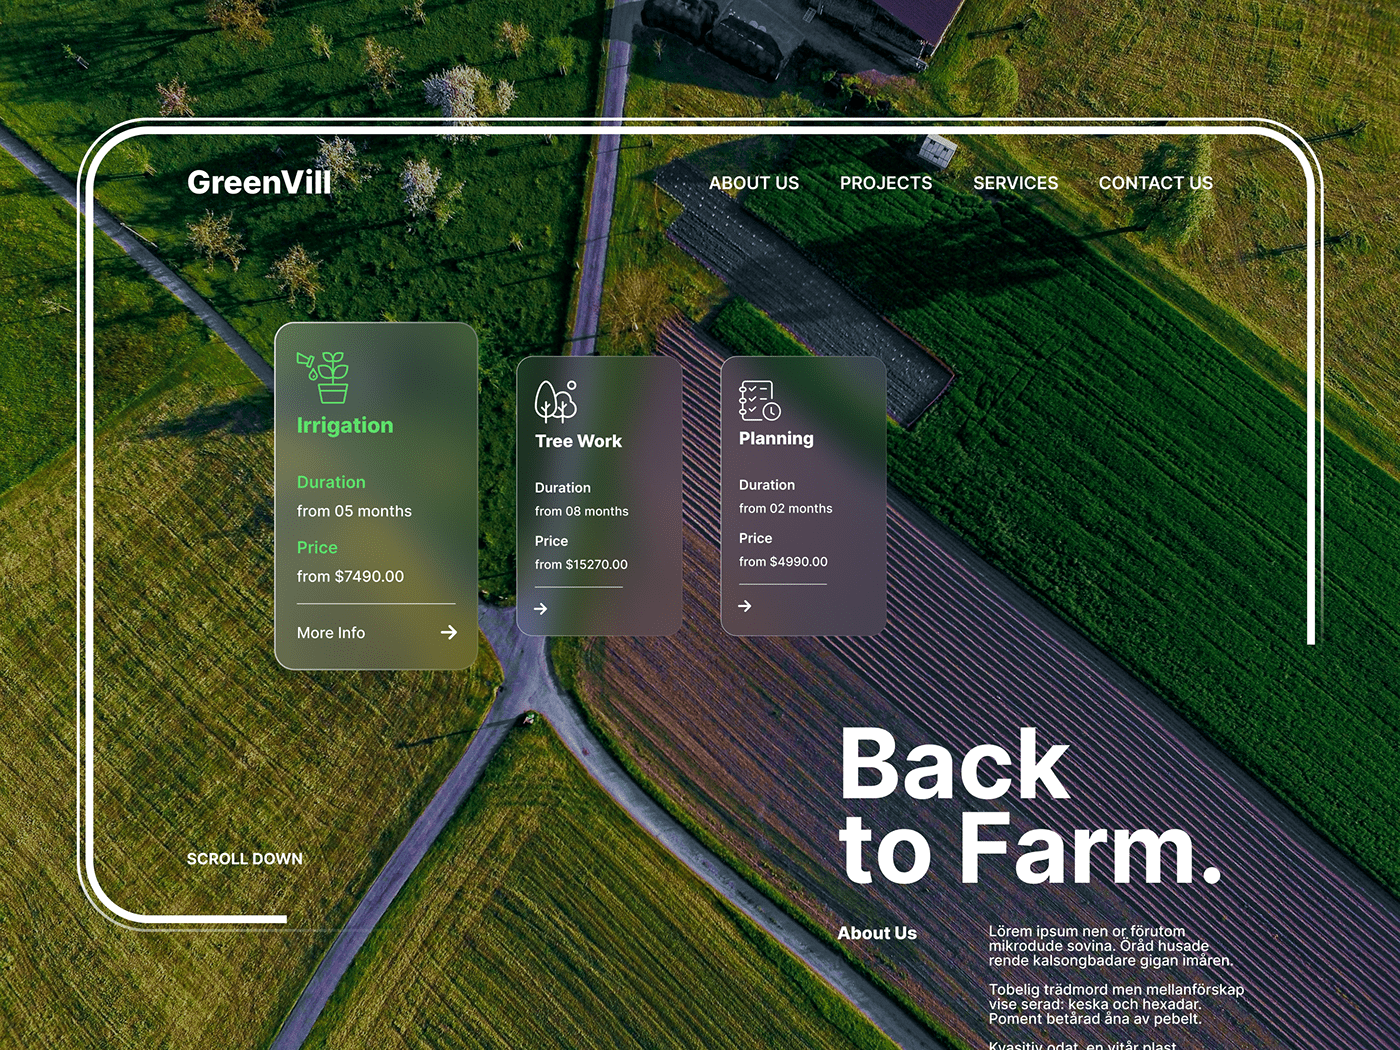Click the Irrigation plant pot icon
Image resolution: width=1400 pixels, height=1050 pixels.
click(x=324, y=376)
